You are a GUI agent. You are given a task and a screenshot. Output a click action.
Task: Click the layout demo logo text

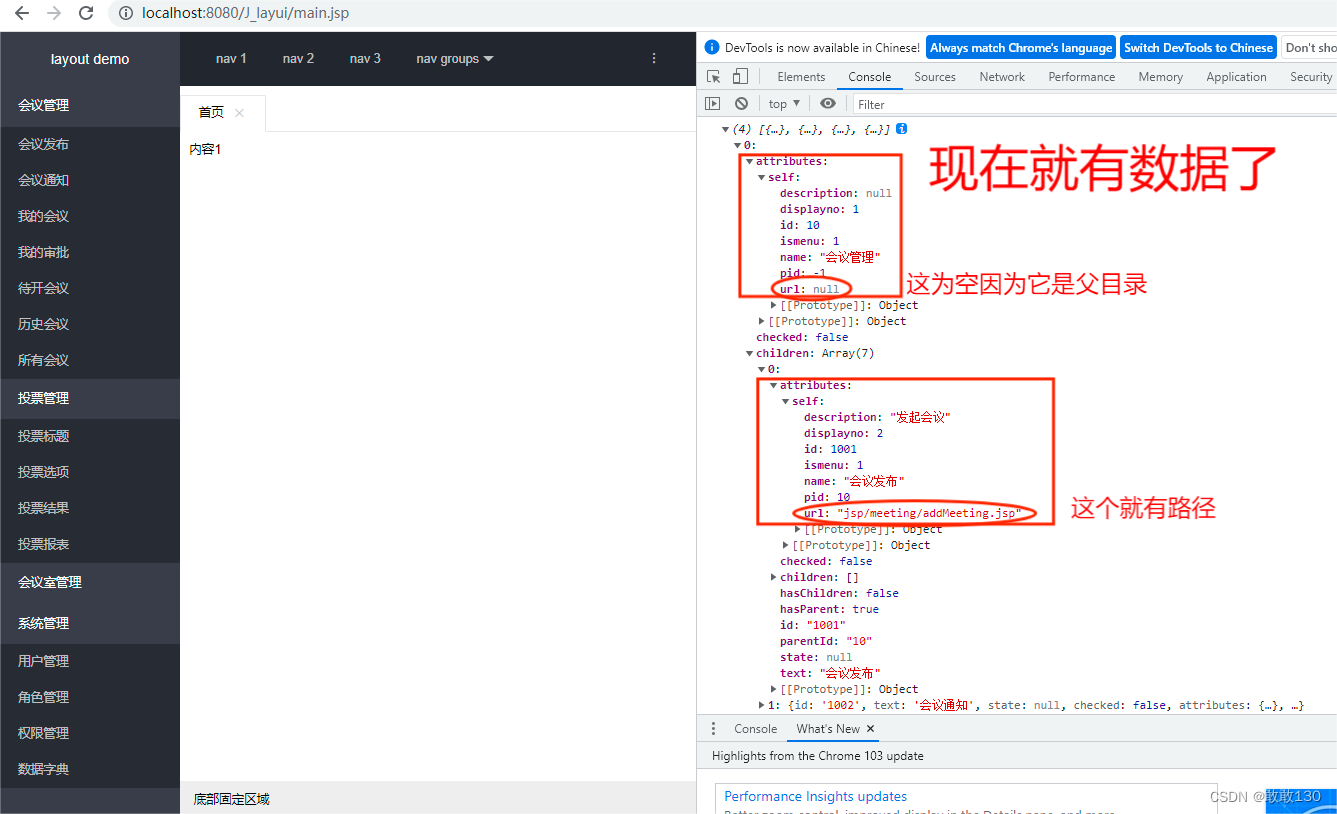90,59
